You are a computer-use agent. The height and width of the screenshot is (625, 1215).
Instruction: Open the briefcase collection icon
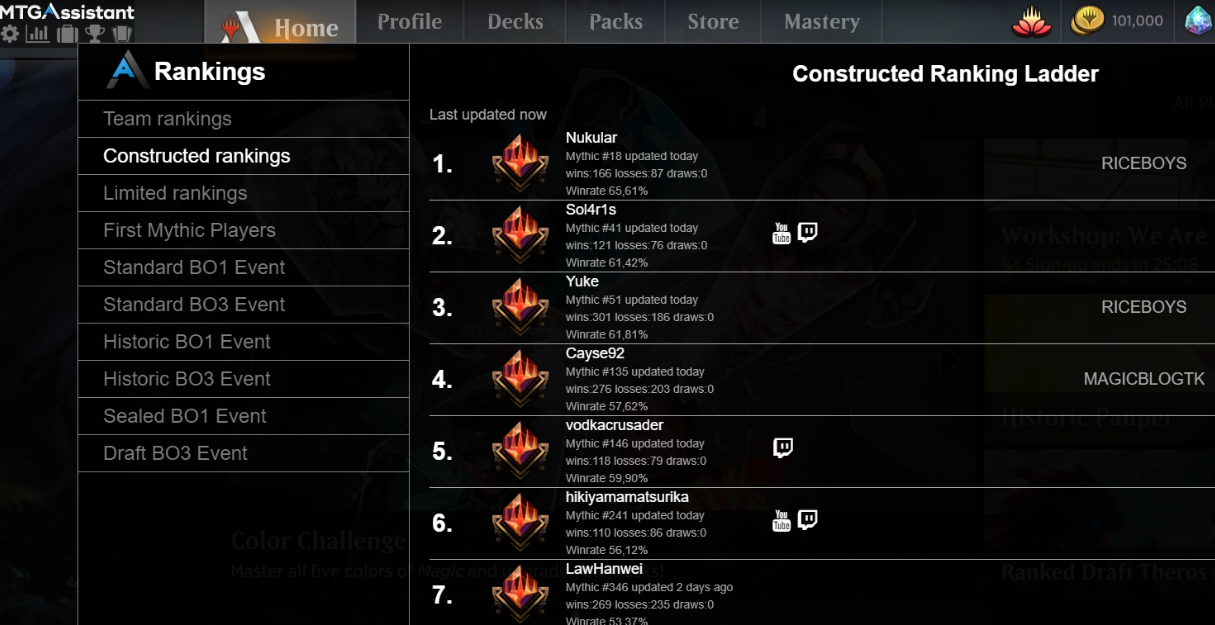[67, 34]
